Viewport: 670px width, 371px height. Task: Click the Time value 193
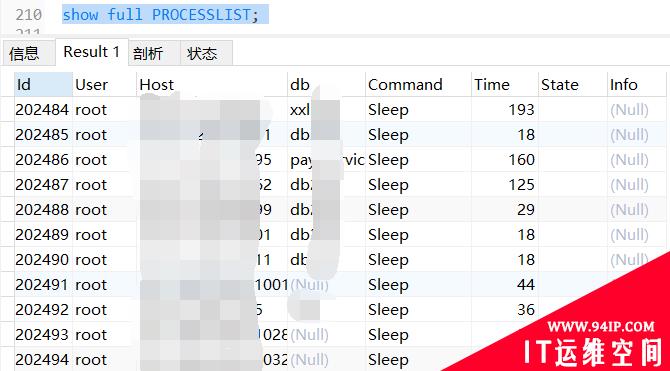(x=521, y=110)
